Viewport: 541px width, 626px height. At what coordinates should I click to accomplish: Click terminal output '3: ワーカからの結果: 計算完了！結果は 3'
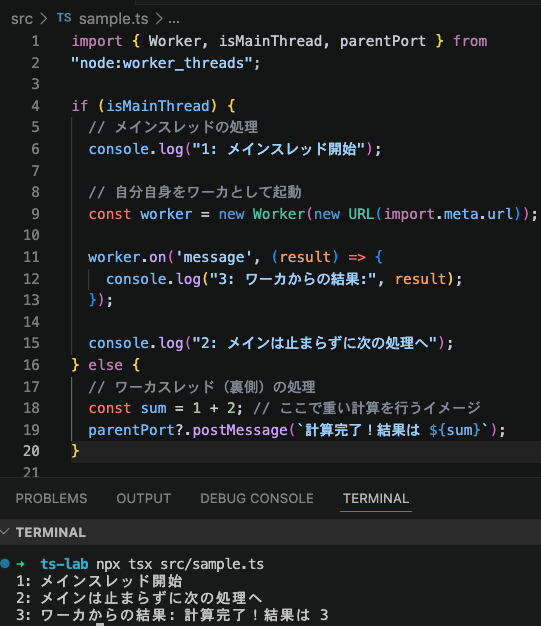[172, 615]
